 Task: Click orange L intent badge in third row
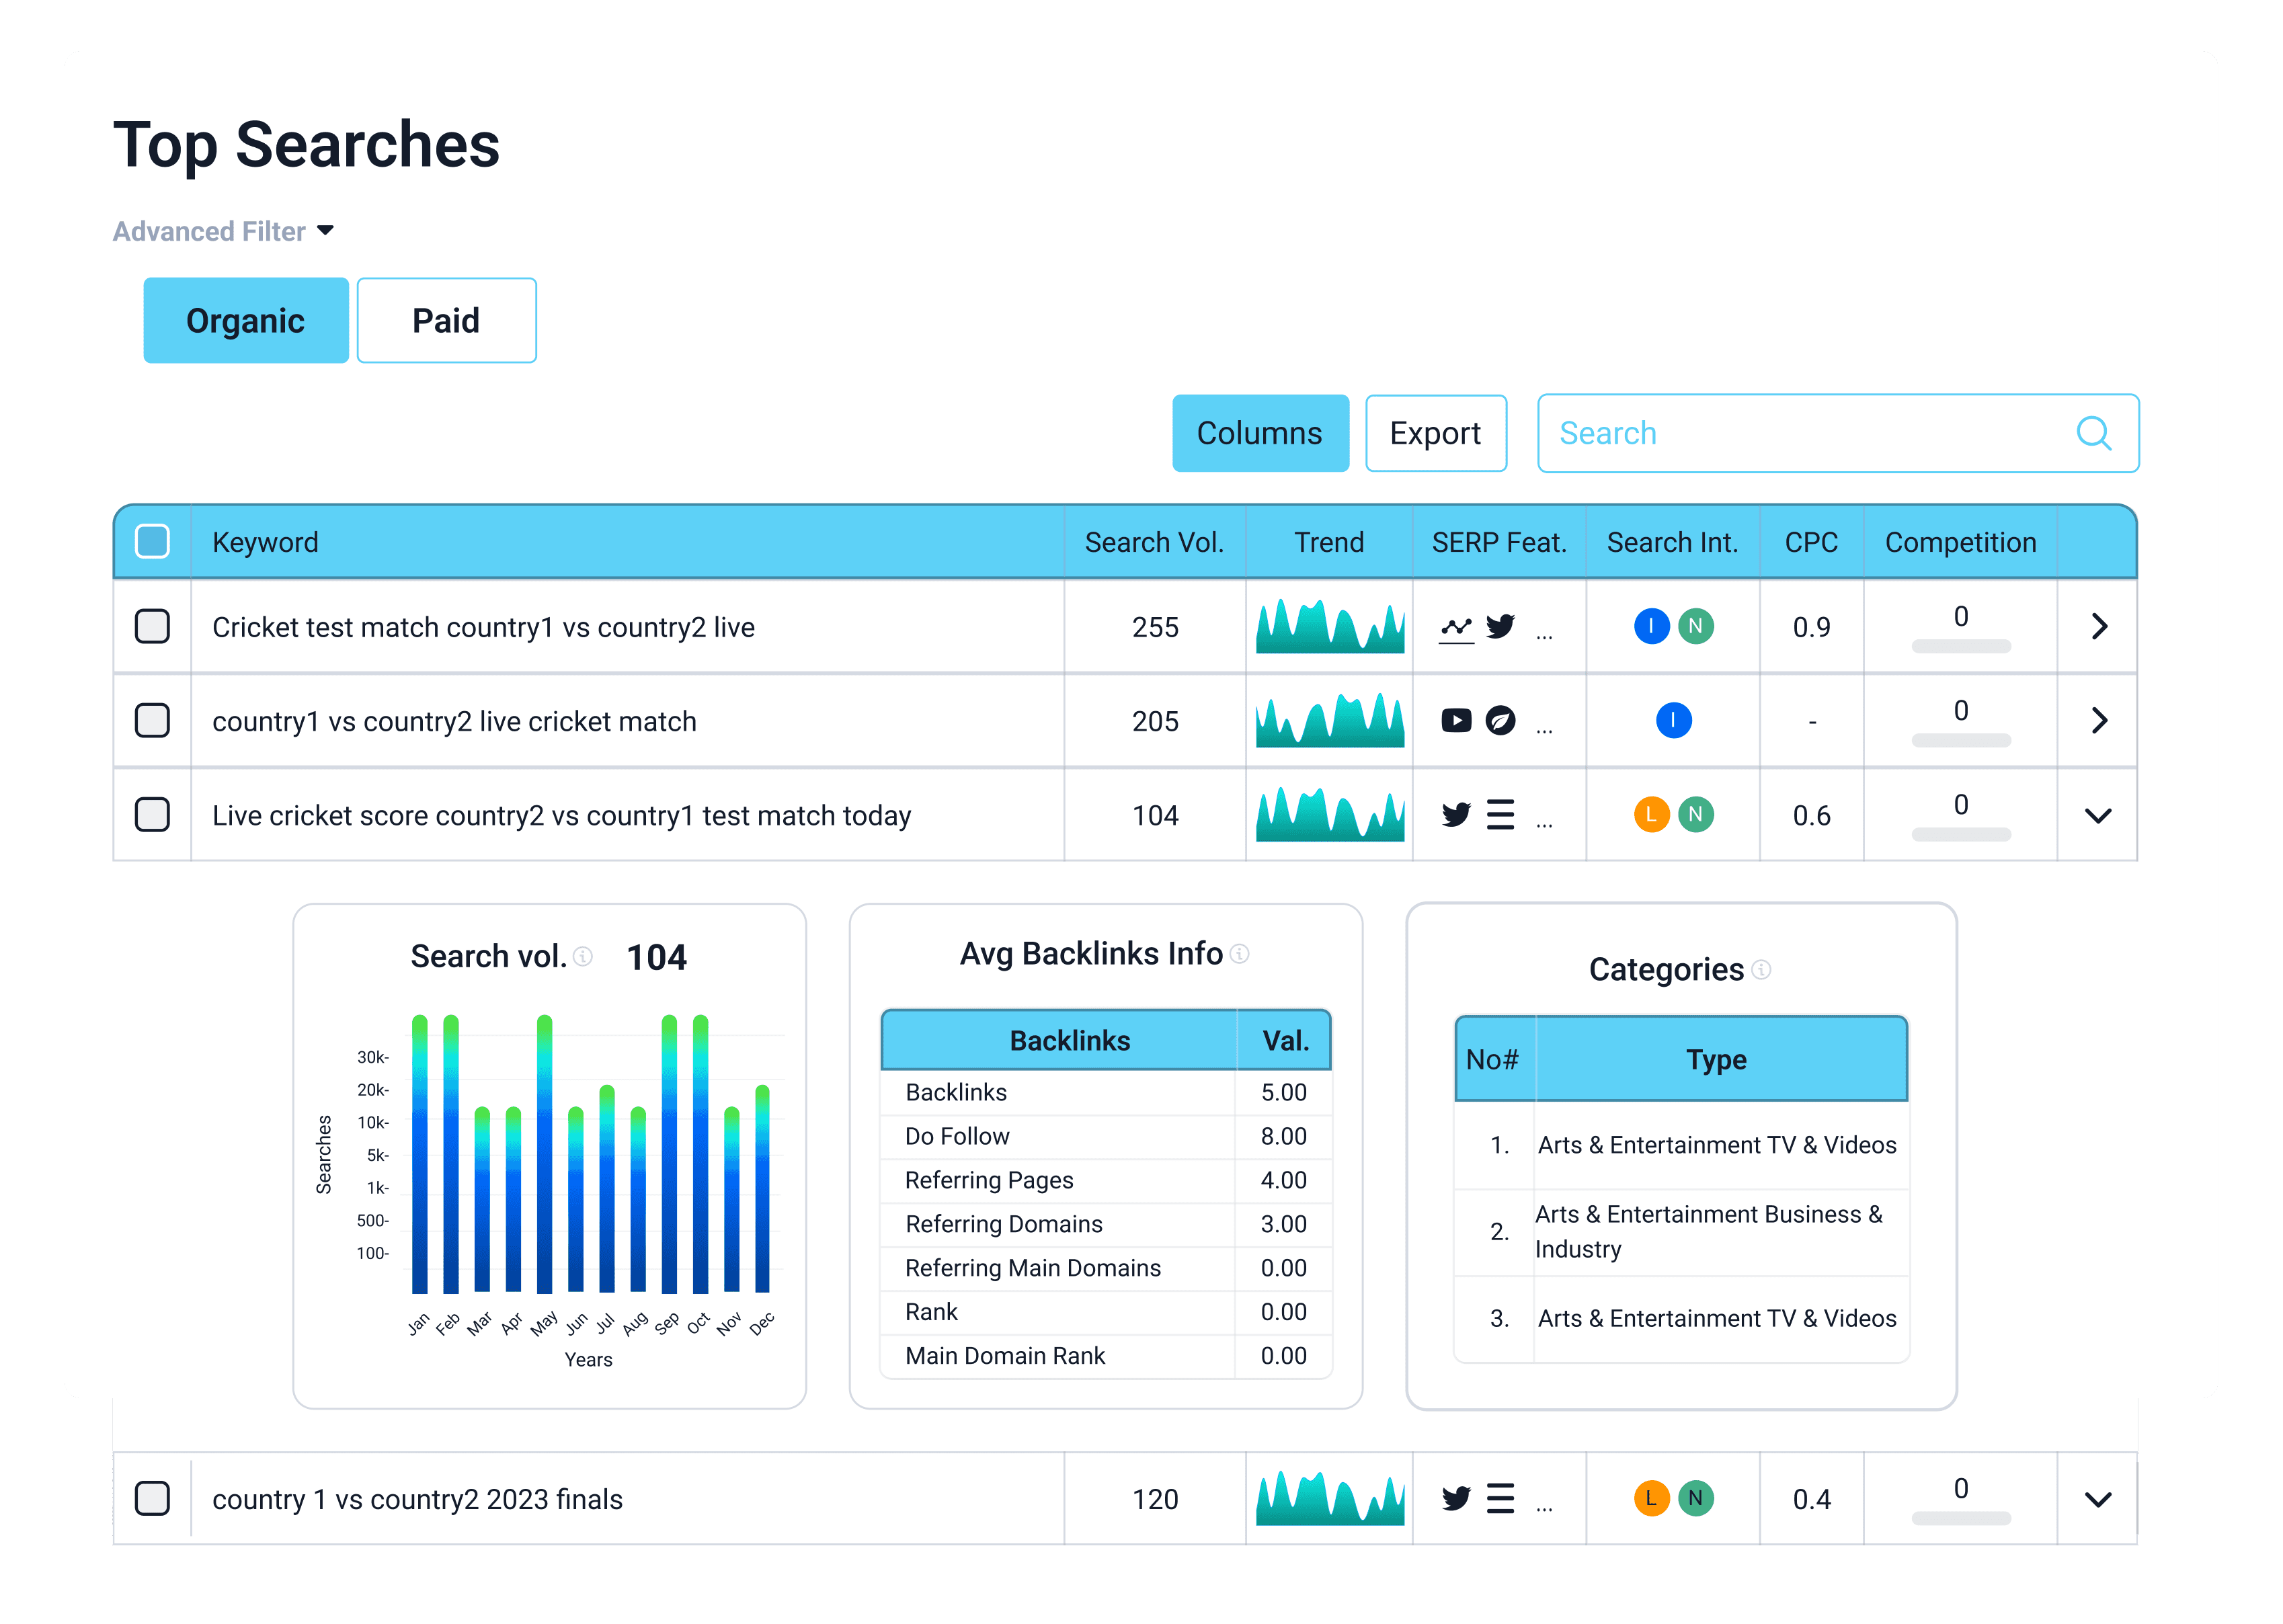pyautogui.click(x=1651, y=814)
